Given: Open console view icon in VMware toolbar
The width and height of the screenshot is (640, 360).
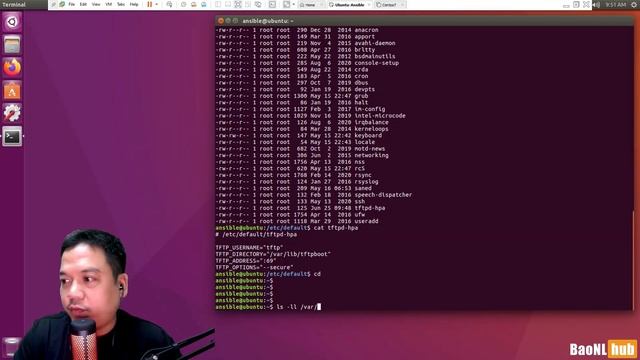Looking at the screenshot, I should coord(272,4).
